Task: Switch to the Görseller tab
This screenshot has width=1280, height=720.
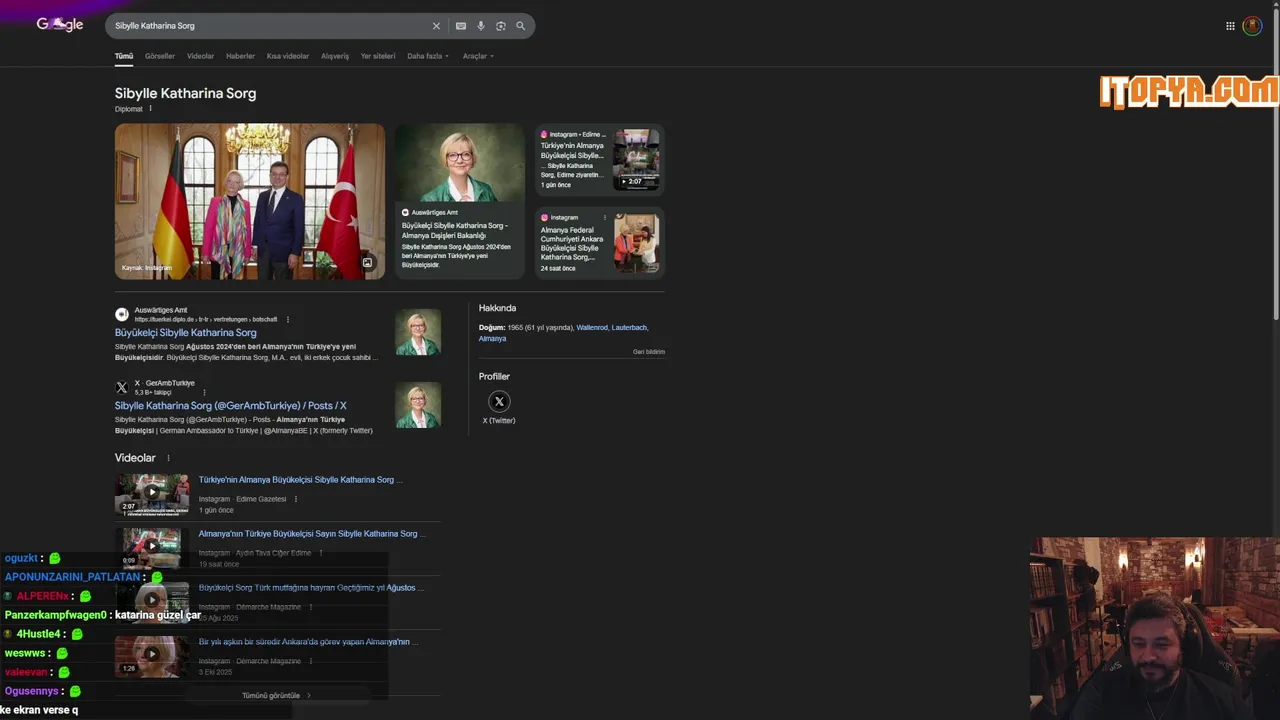Action: (160, 56)
